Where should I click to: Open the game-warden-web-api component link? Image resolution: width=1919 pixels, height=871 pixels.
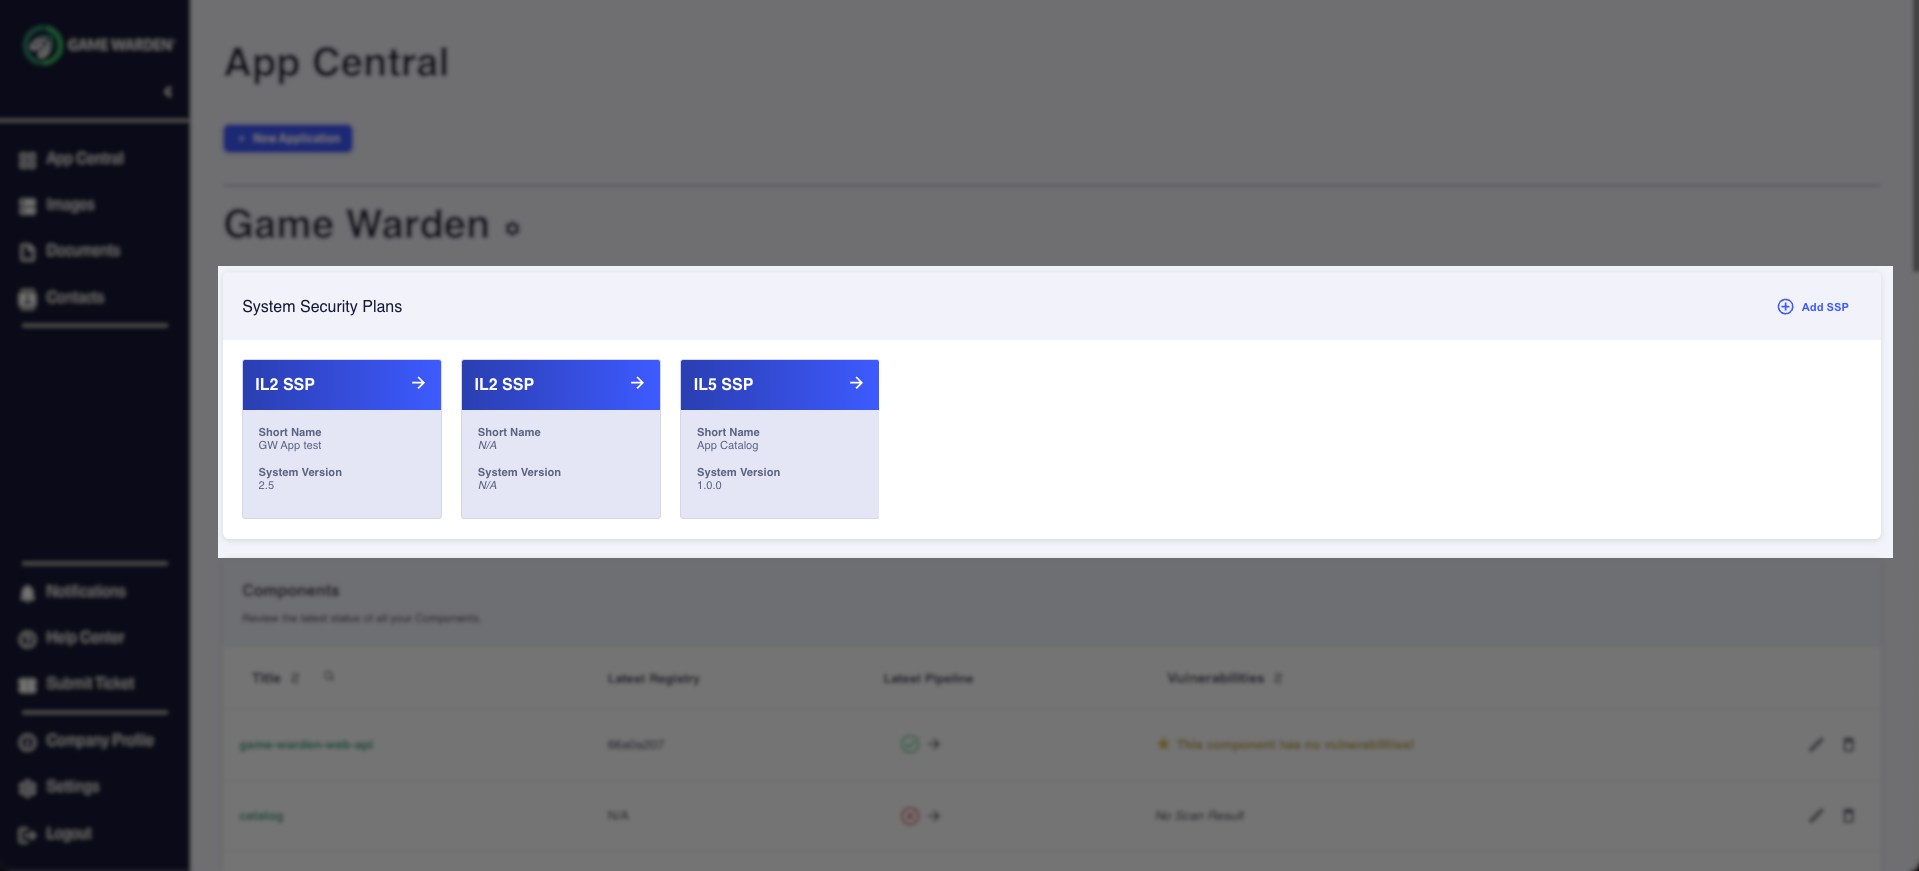point(306,745)
